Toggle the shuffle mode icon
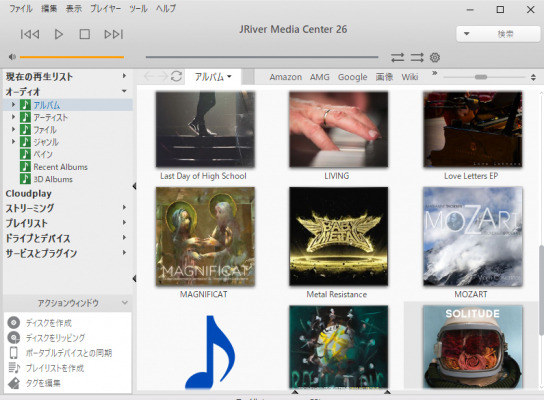 [x=417, y=57]
